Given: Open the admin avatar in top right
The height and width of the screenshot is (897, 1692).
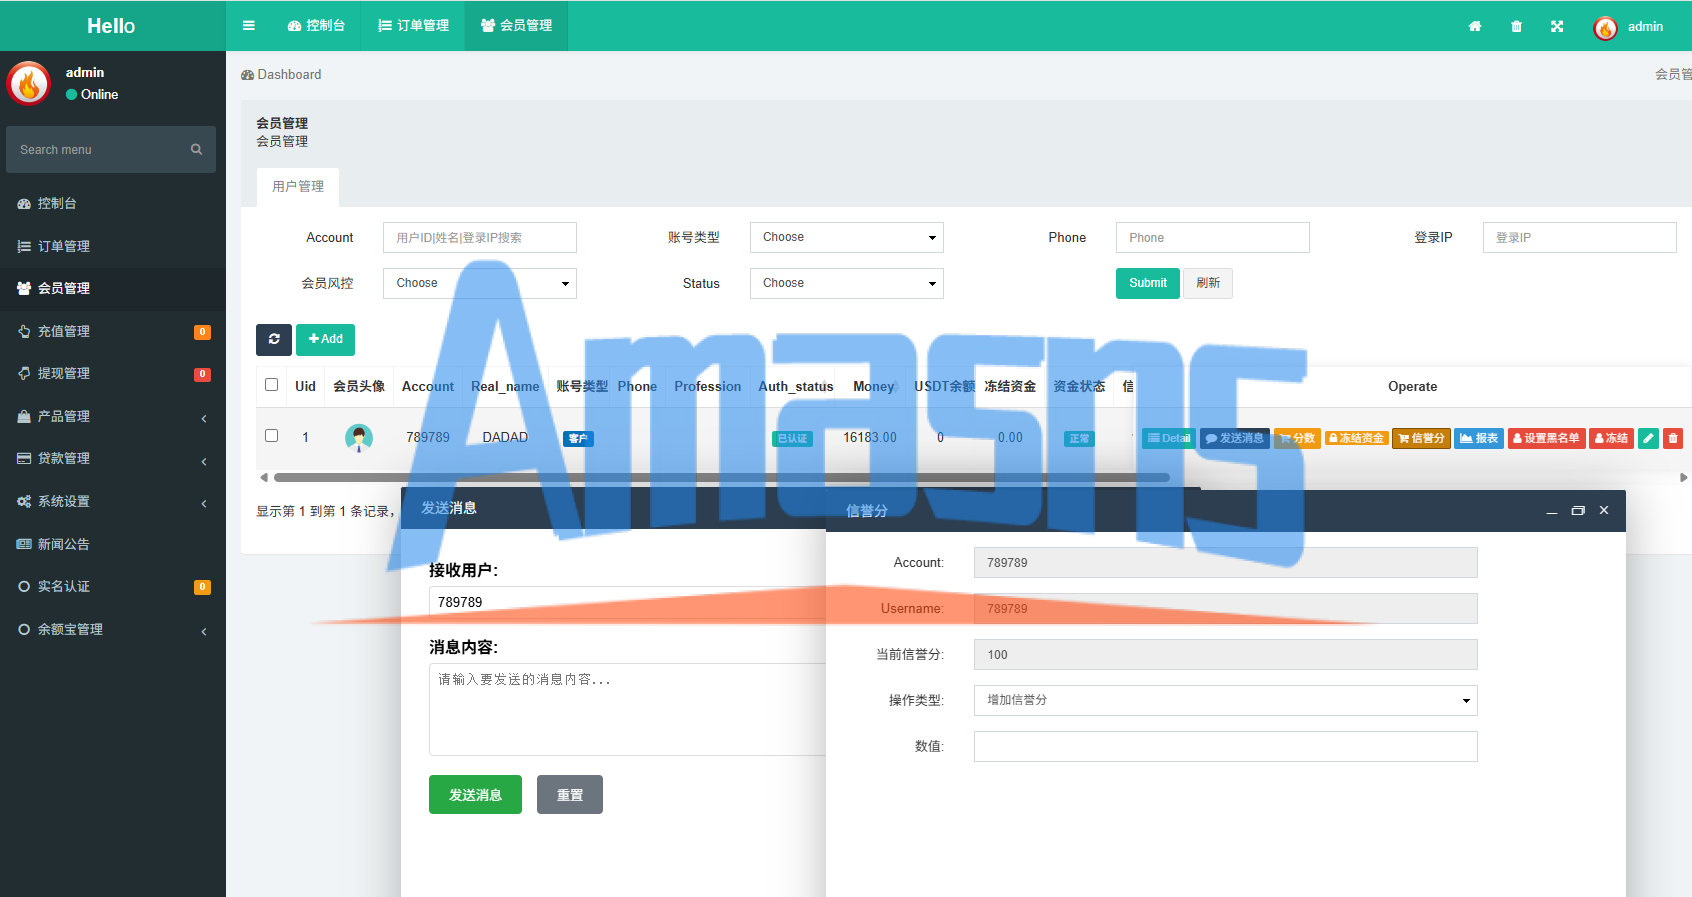Looking at the screenshot, I should [1605, 27].
